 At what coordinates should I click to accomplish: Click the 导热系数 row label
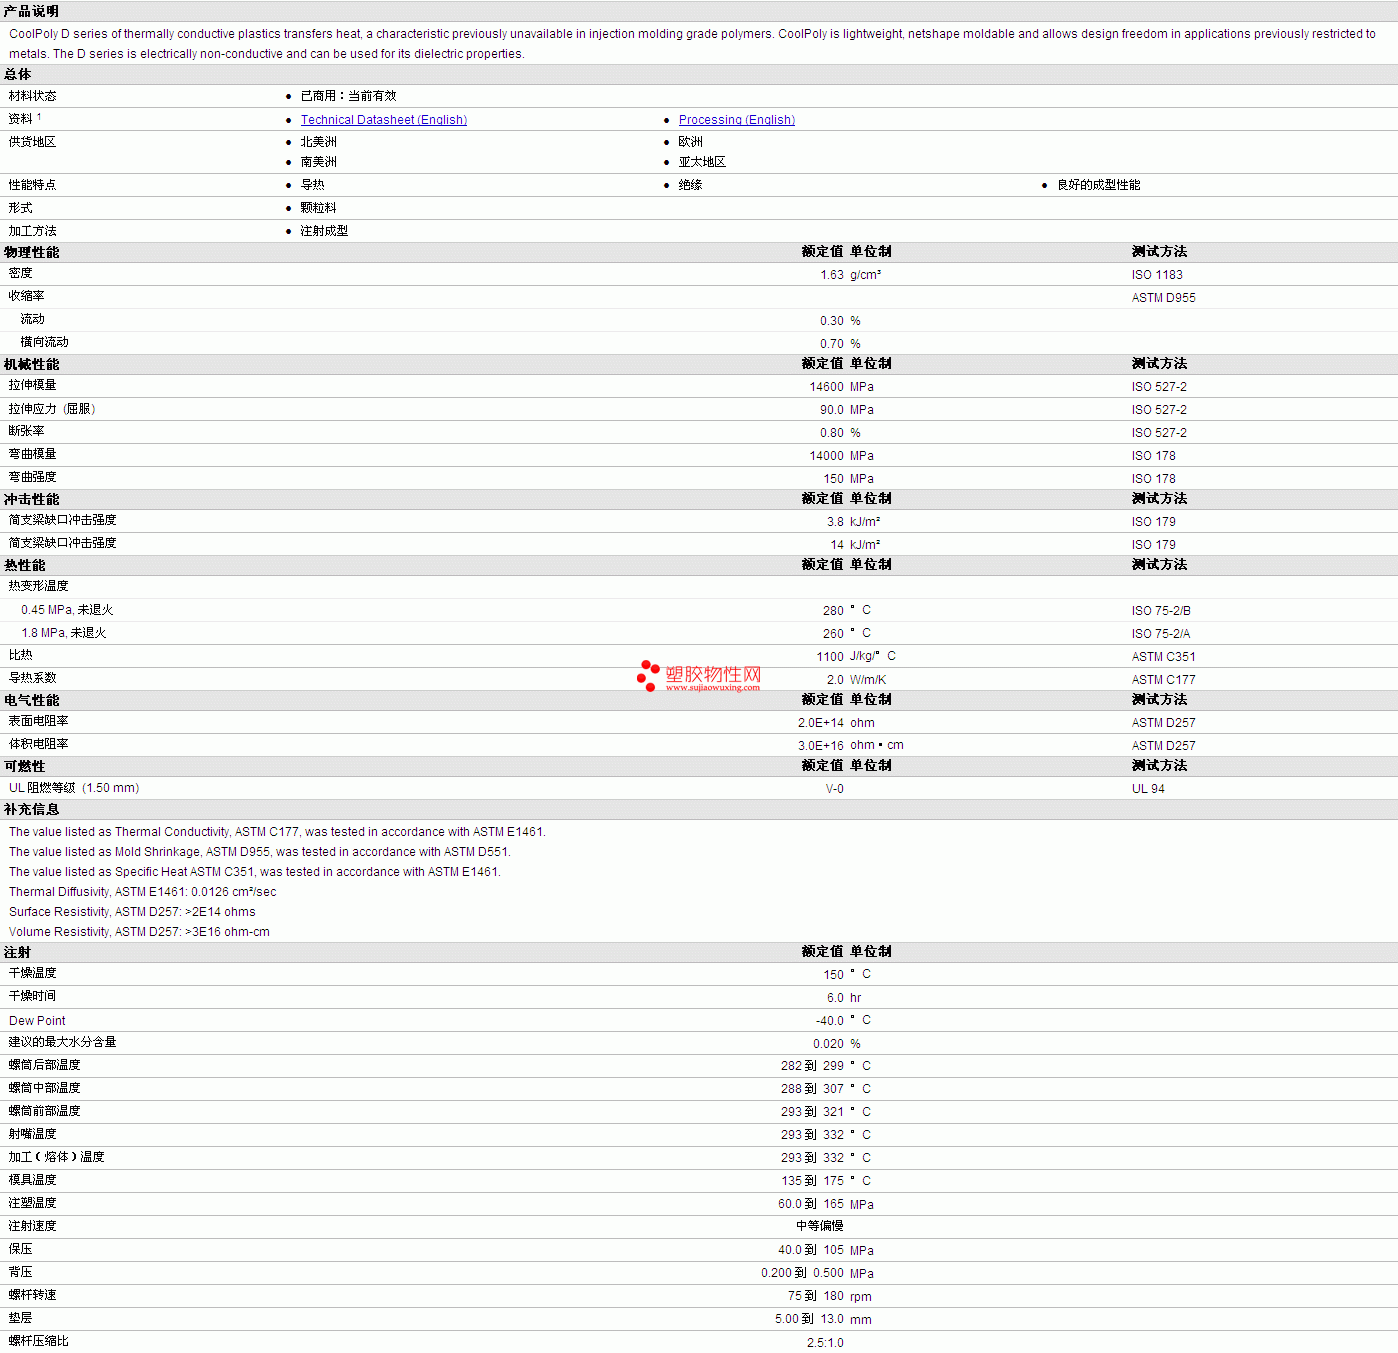click(32, 678)
